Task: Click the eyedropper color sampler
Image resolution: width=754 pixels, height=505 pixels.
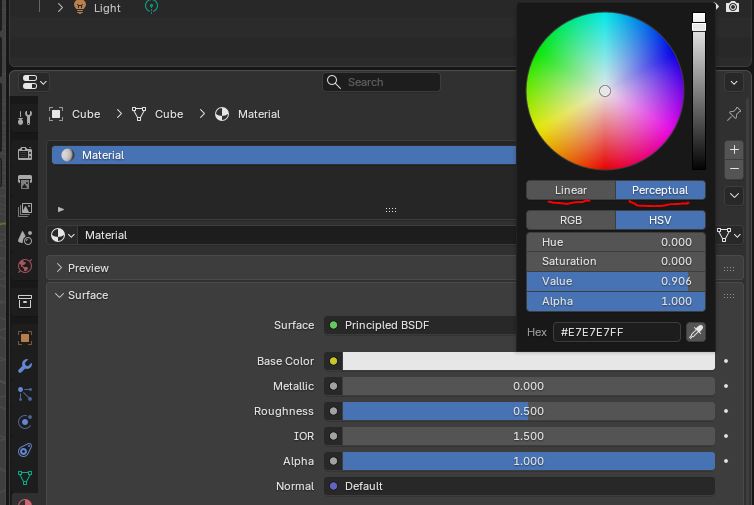Action: click(x=696, y=332)
